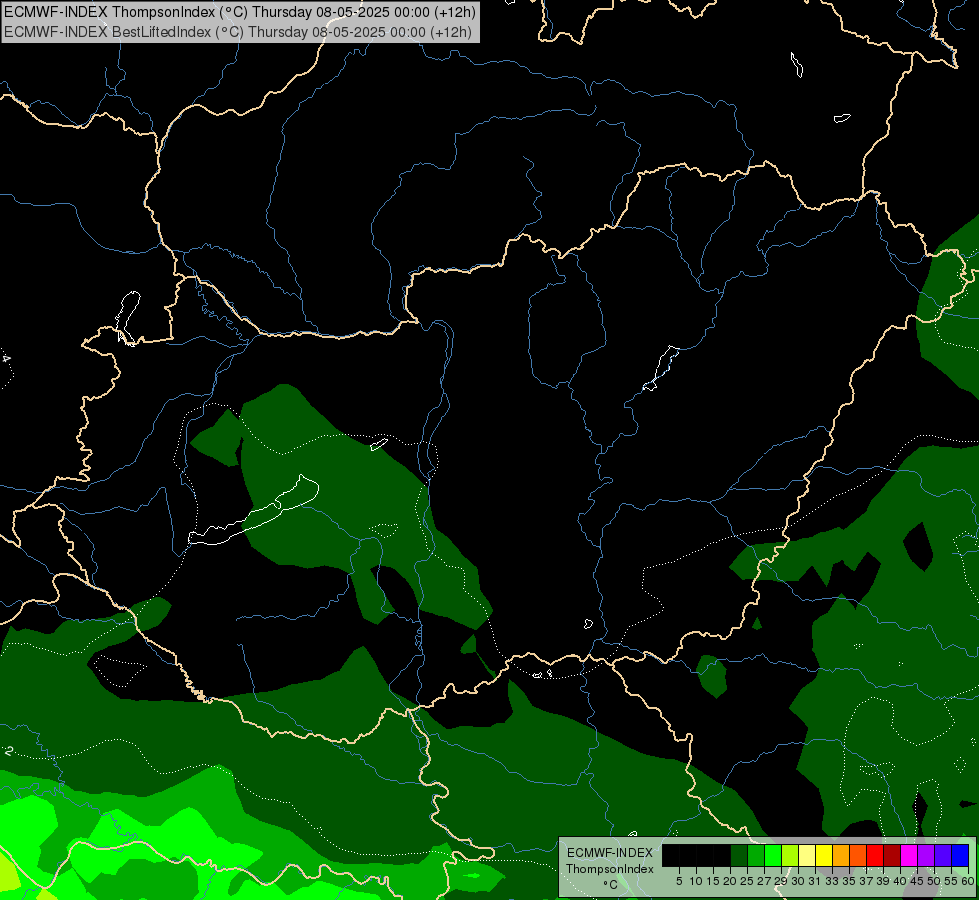Click the legend's ECMWF-INDEX label
This screenshot has height=900, width=979.
pos(609,853)
